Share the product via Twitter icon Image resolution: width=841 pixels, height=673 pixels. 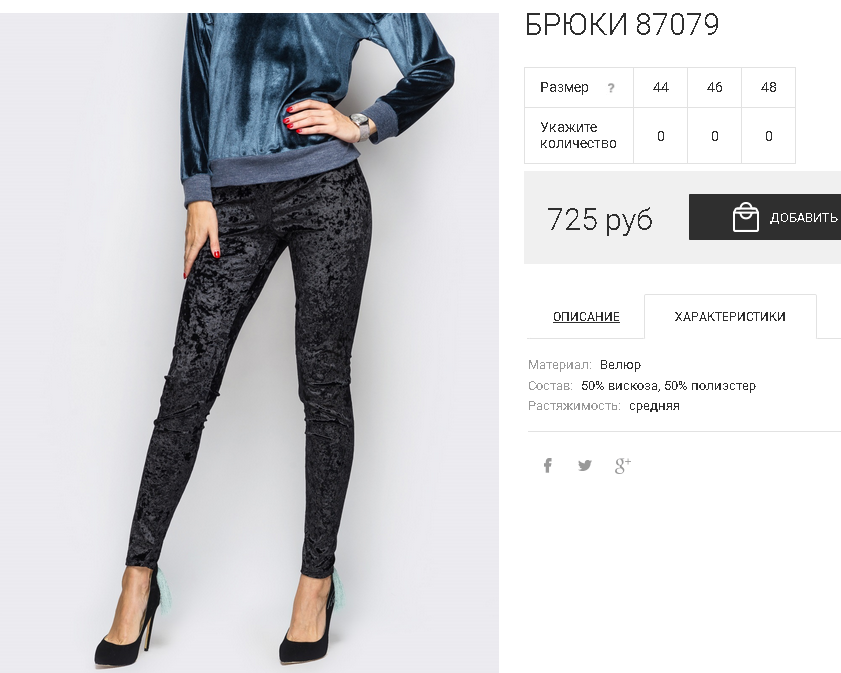pos(585,465)
